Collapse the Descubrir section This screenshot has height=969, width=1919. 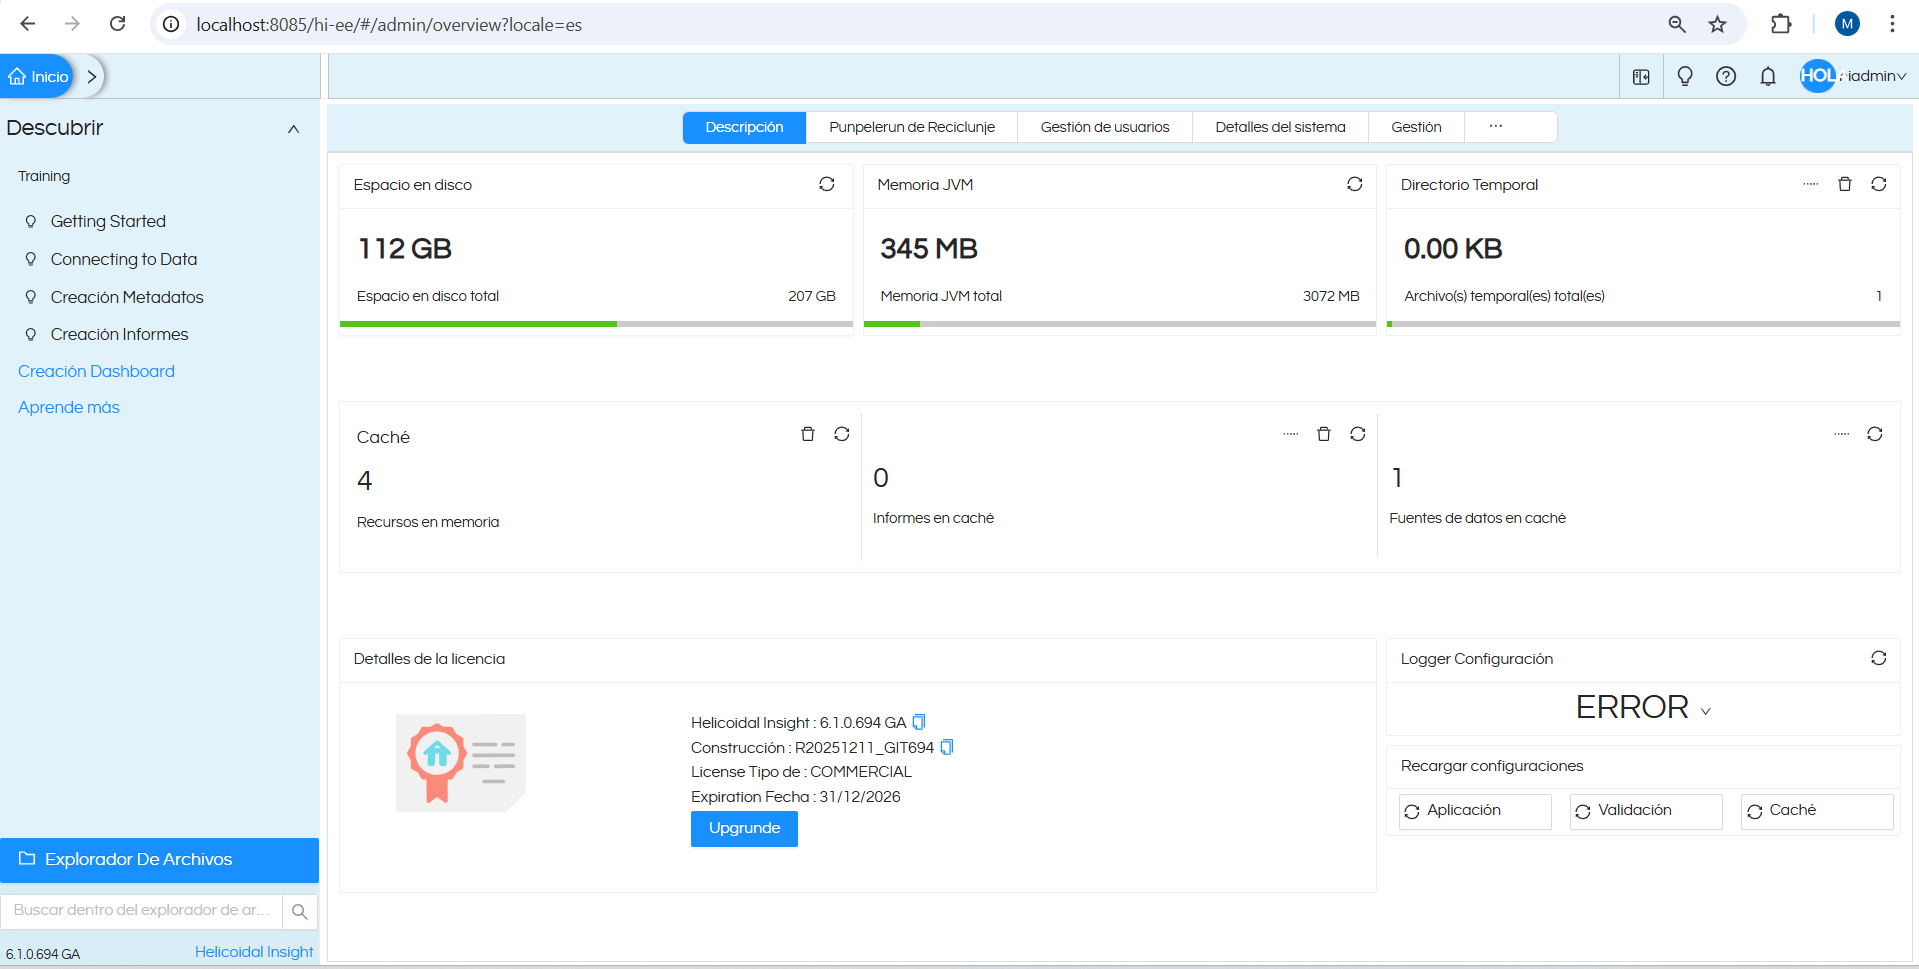click(x=293, y=129)
